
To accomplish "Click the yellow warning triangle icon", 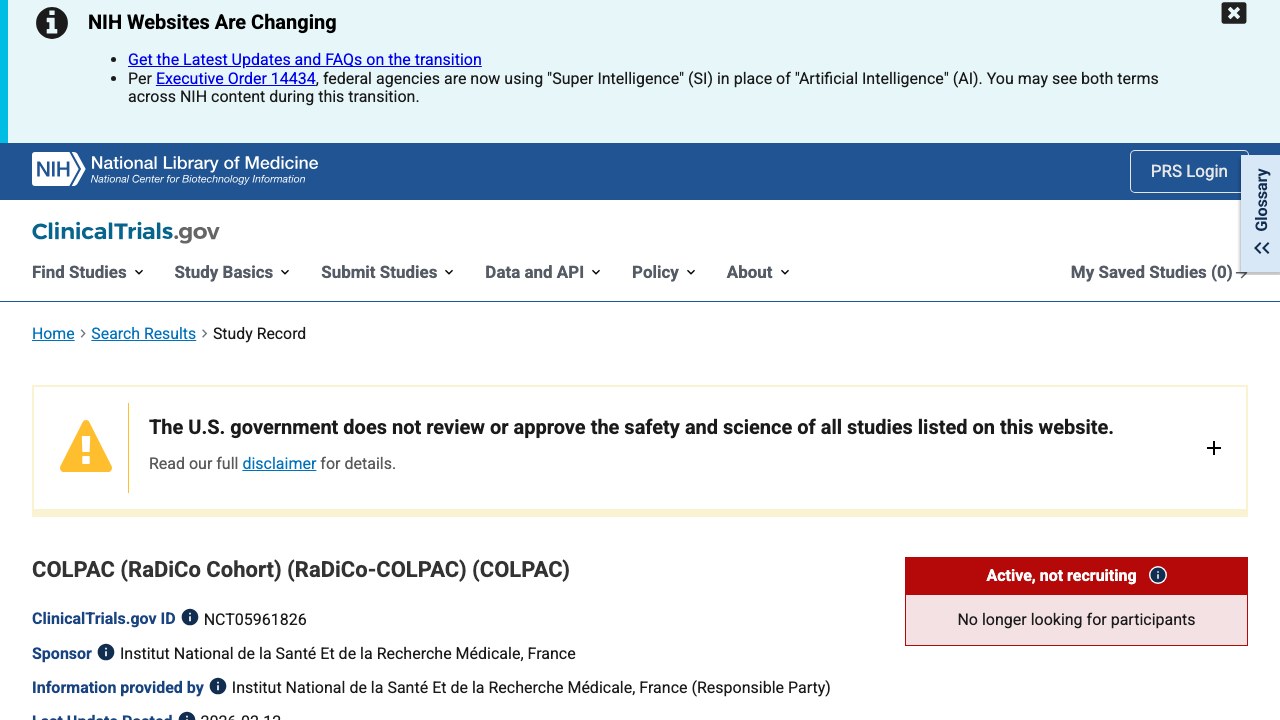I will [x=86, y=446].
